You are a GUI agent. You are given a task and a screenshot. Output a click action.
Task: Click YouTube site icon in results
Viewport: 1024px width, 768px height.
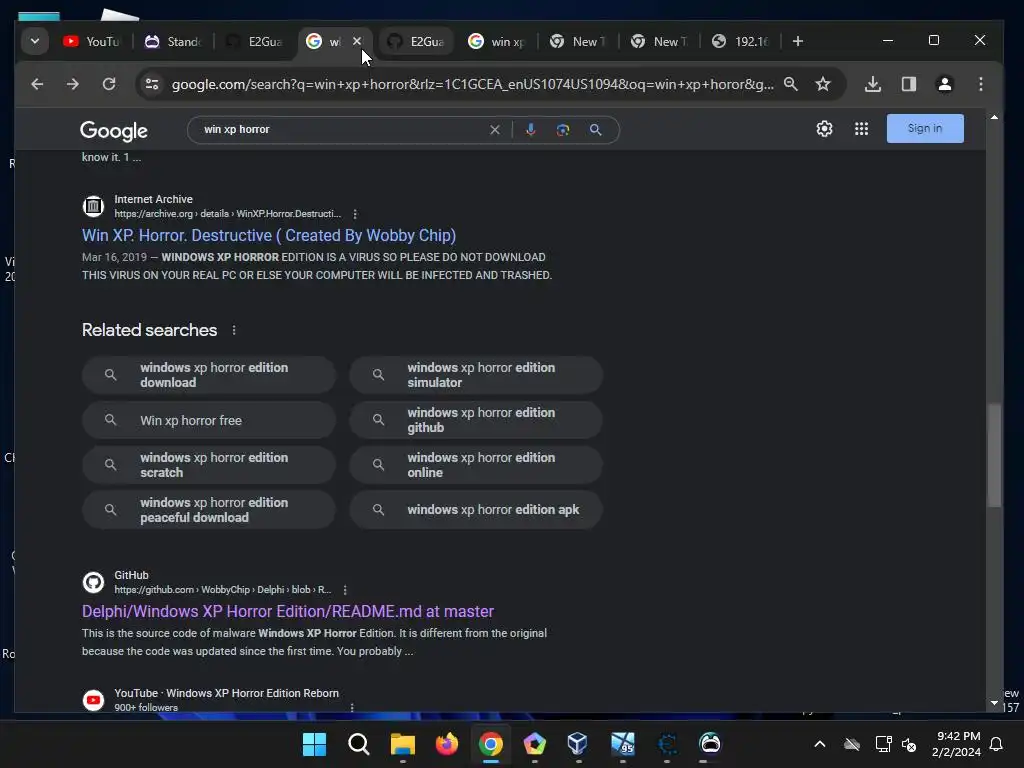93,700
